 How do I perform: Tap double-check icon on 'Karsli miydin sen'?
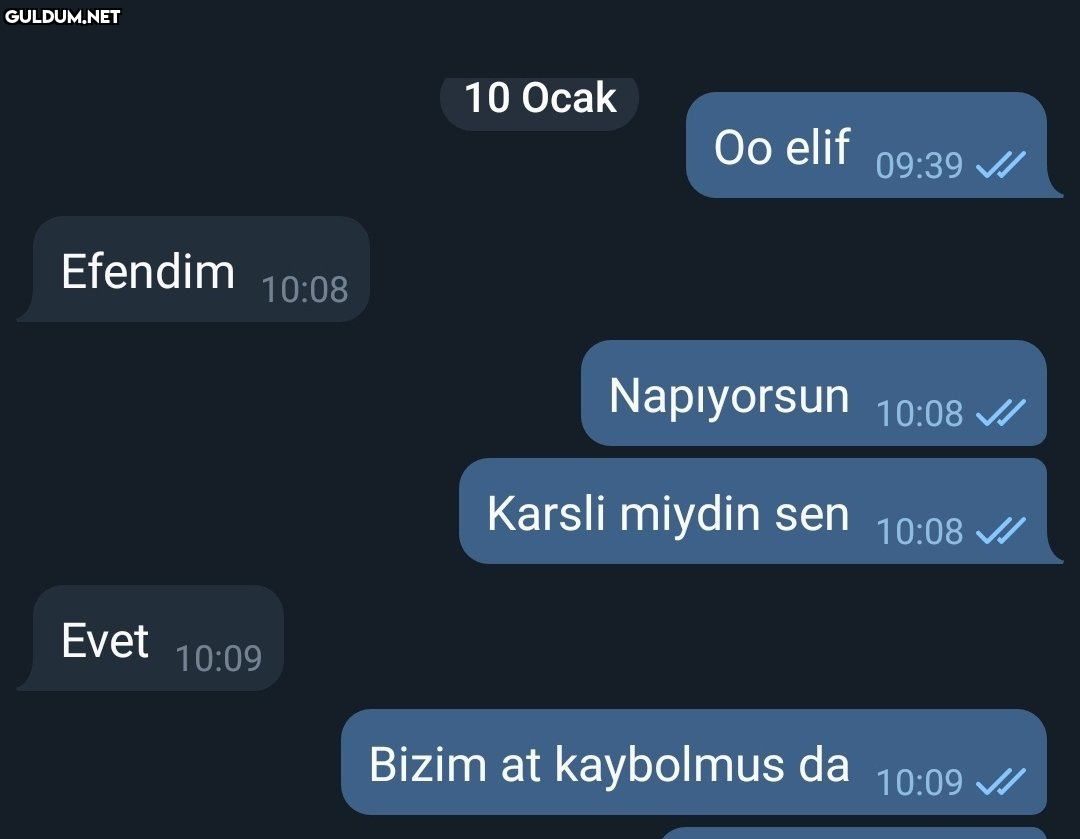1001,530
